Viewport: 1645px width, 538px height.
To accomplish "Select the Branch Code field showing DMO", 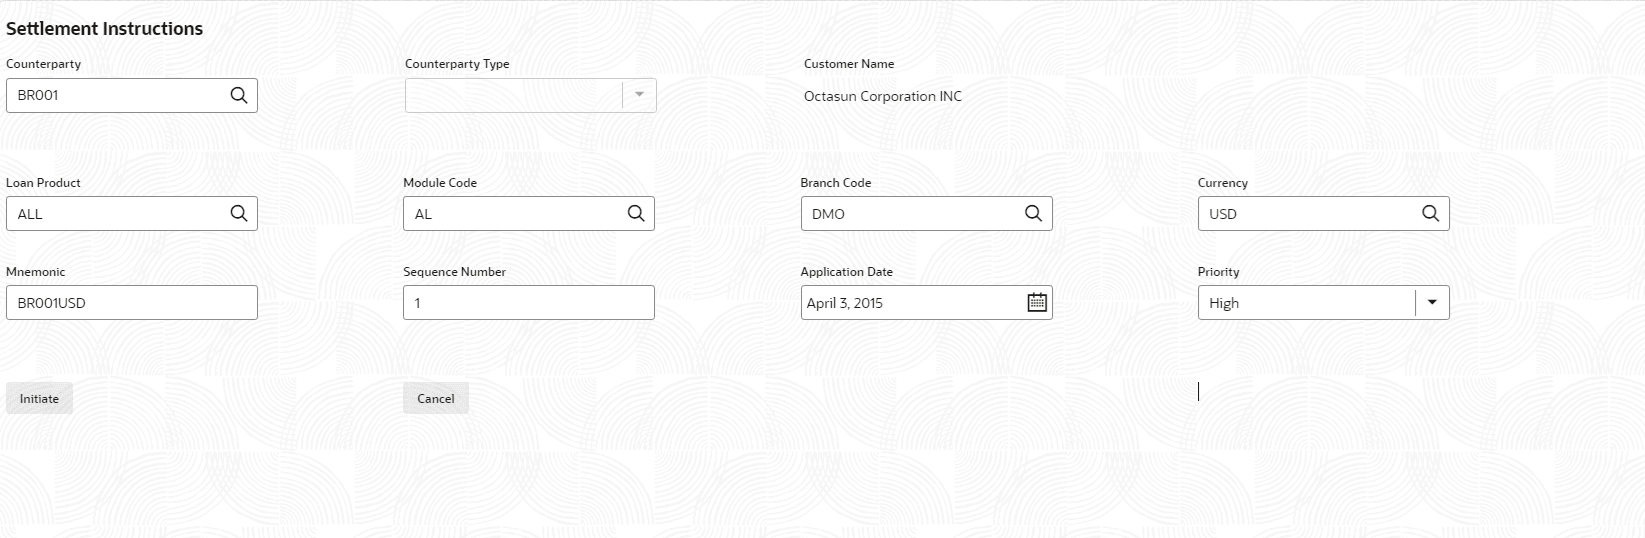I will pyautogui.click(x=910, y=214).
